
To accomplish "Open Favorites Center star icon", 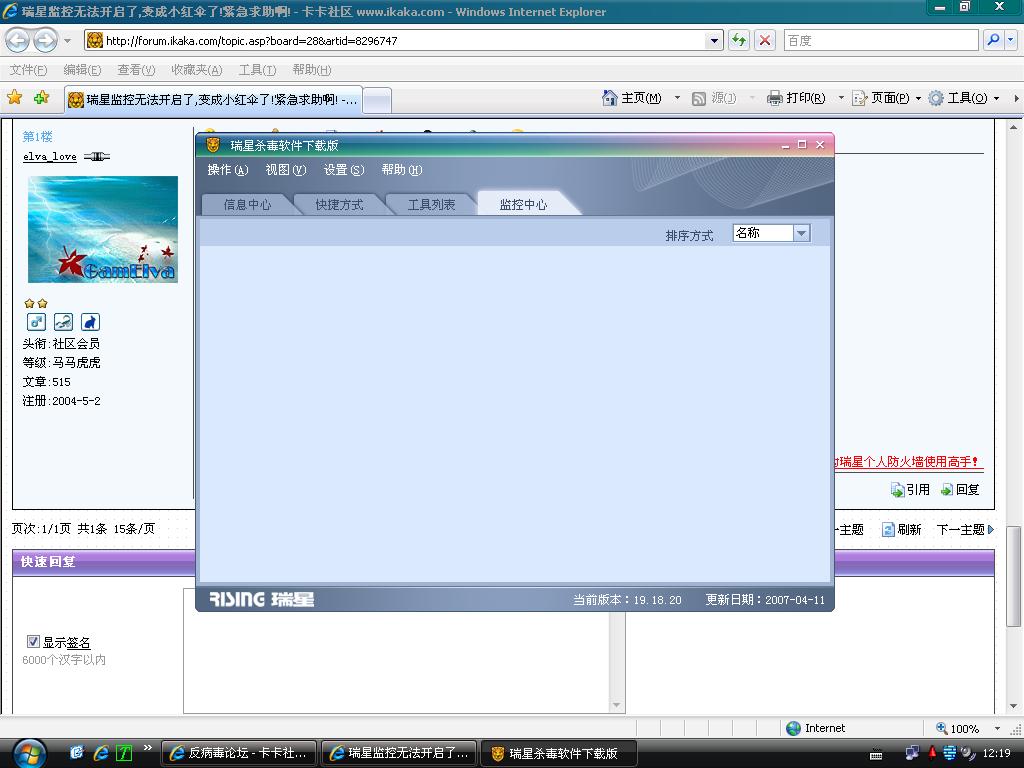I will click(14, 98).
